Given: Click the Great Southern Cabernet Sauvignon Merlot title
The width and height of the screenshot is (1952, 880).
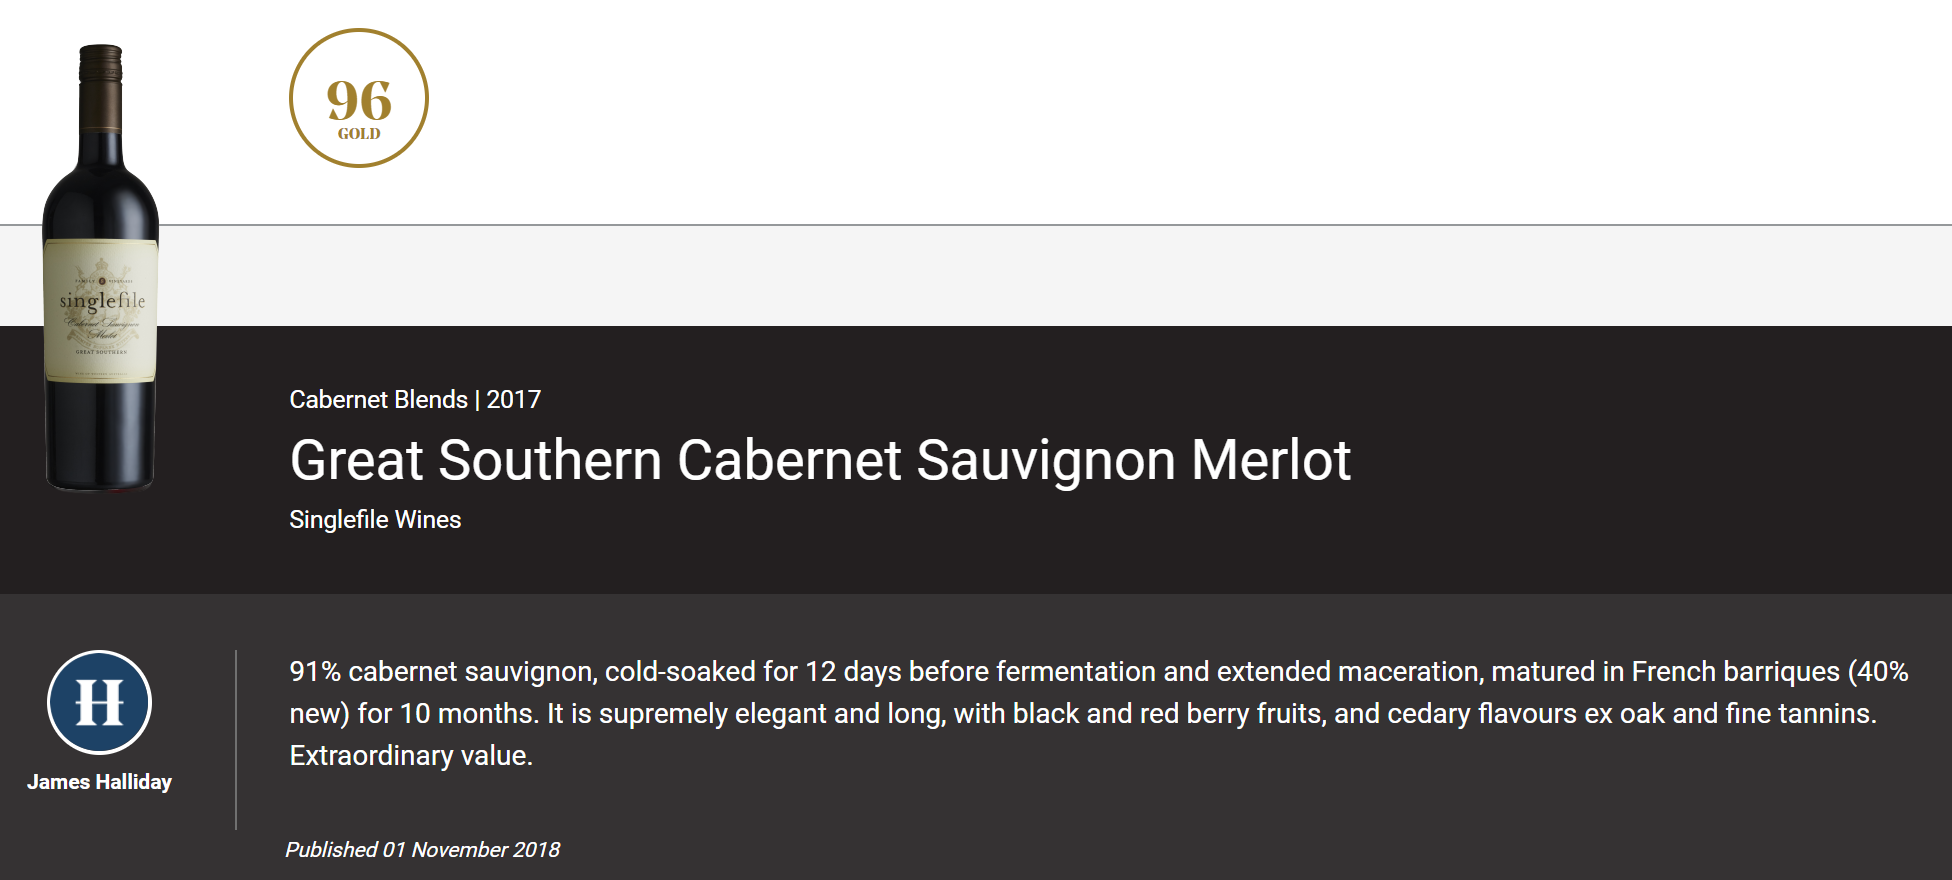Looking at the screenshot, I should (x=820, y=460).
